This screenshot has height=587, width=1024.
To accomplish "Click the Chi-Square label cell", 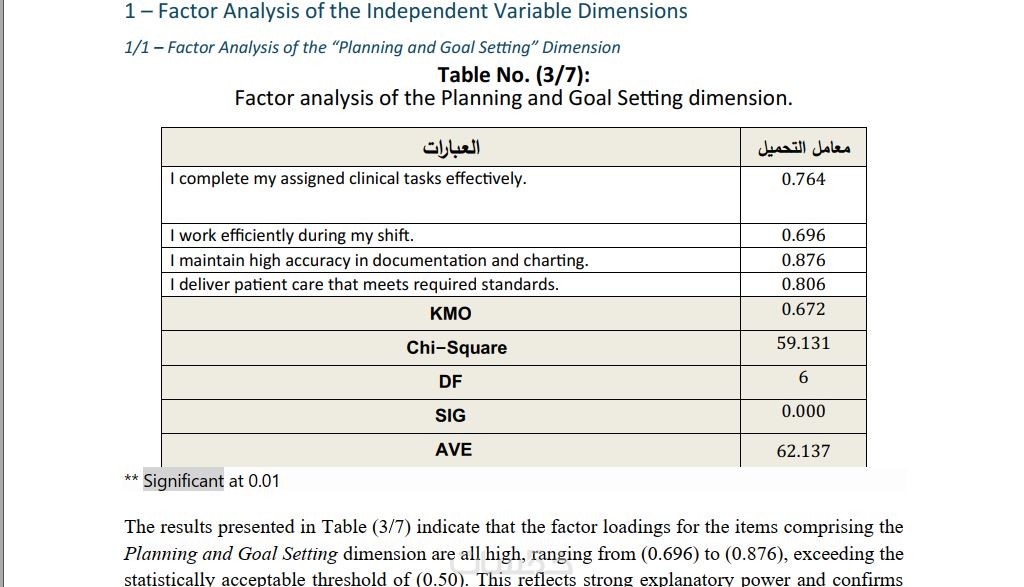I will [x=456, y=348].
